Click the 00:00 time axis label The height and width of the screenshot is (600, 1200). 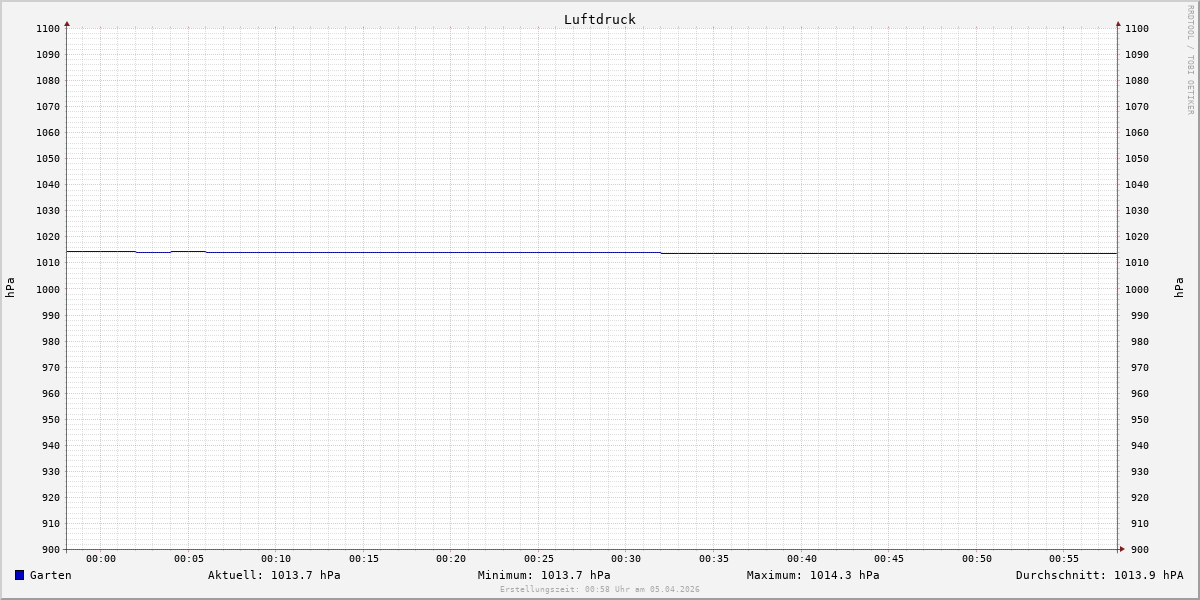101,559
